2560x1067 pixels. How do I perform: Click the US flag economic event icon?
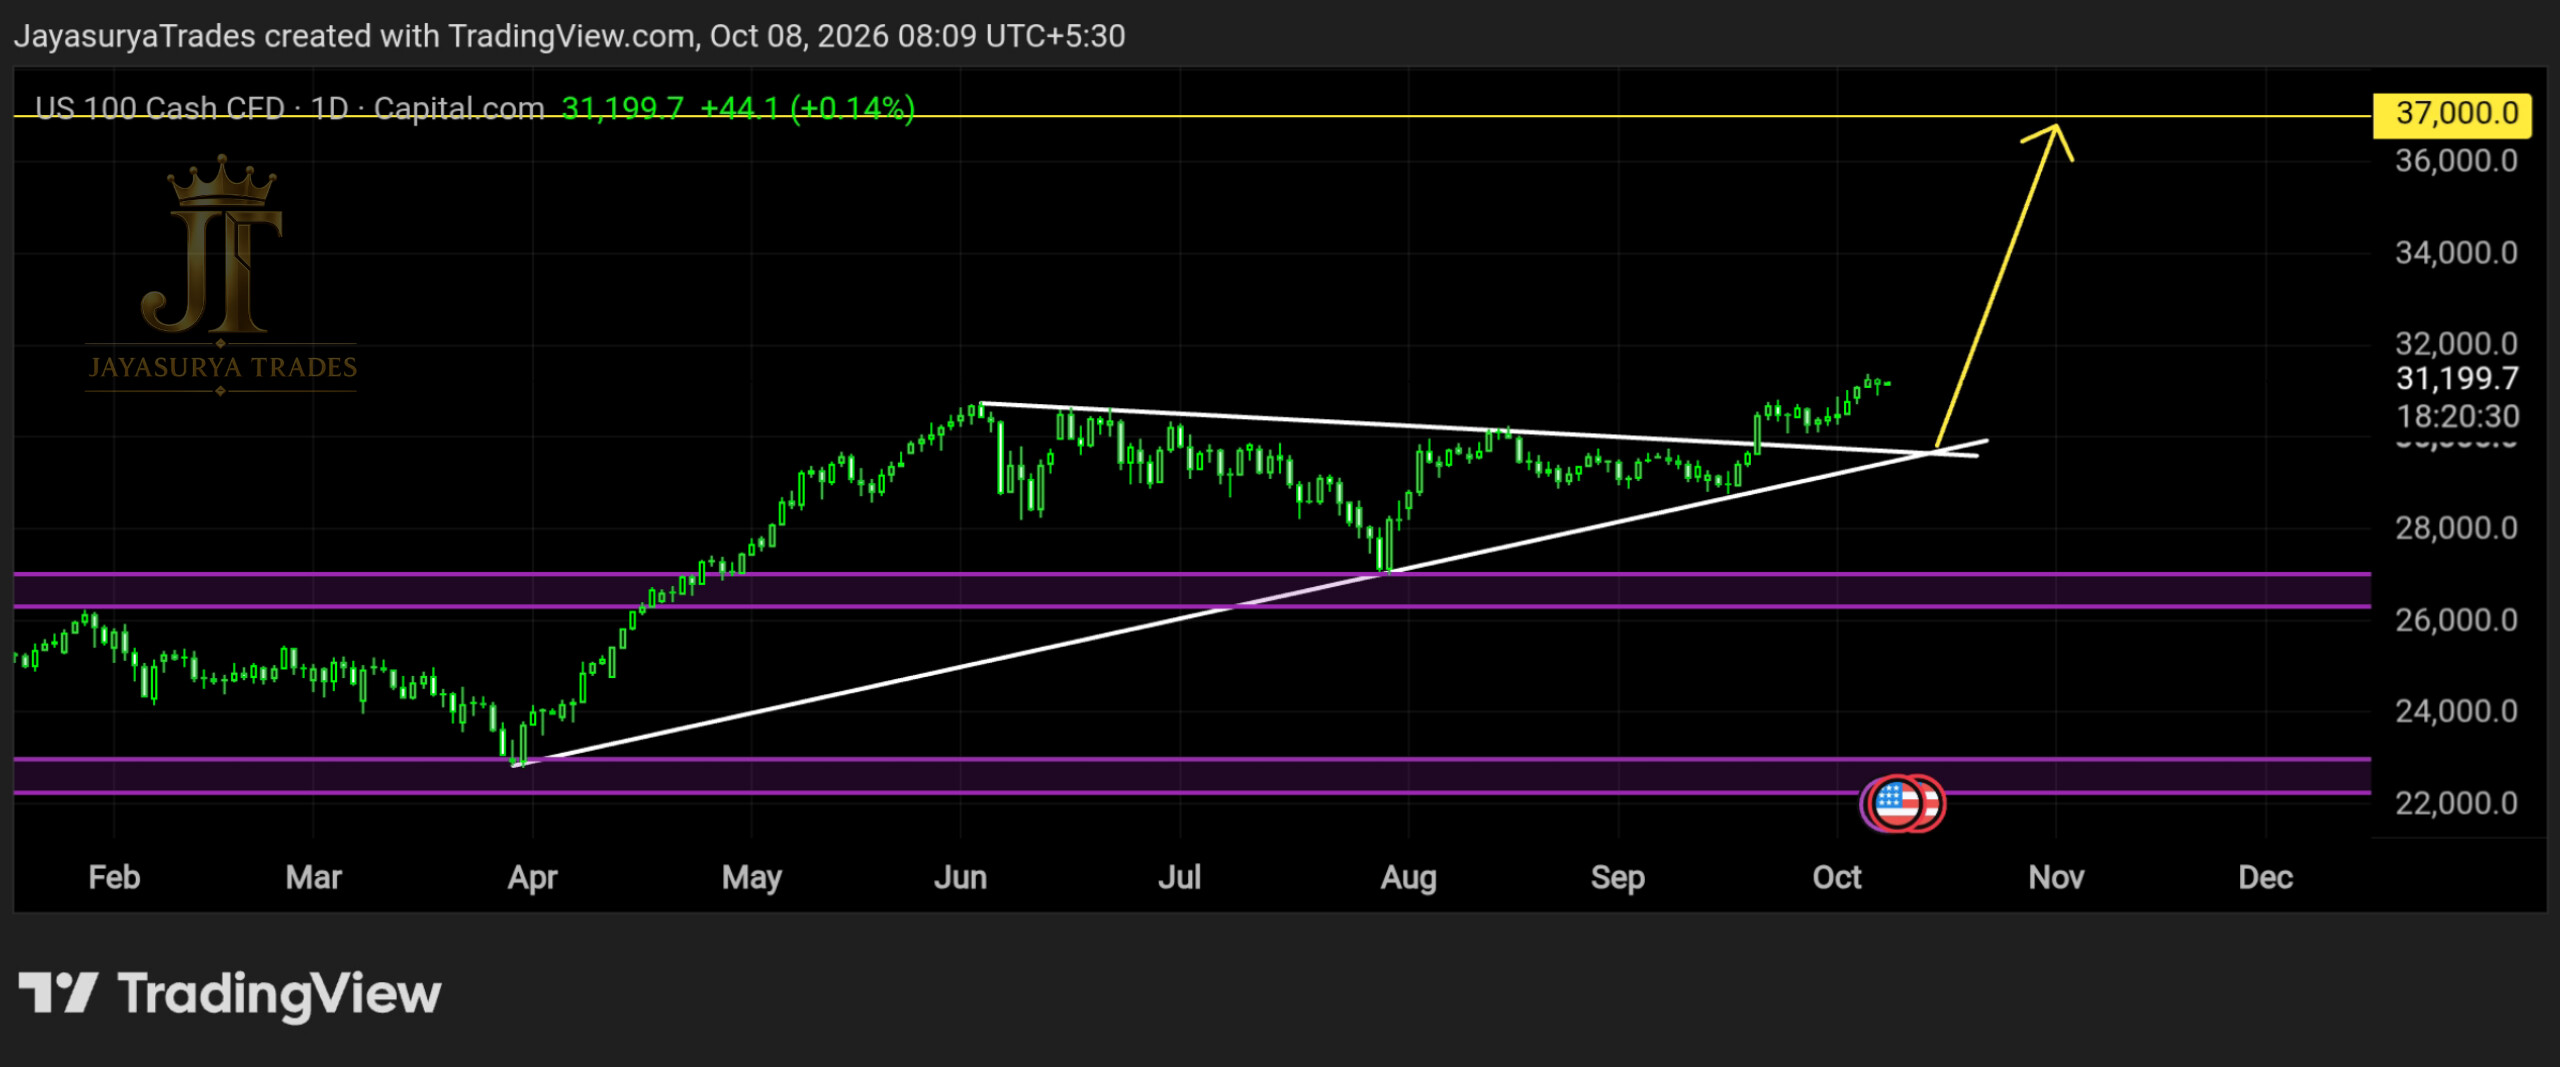coord(1897,803)
